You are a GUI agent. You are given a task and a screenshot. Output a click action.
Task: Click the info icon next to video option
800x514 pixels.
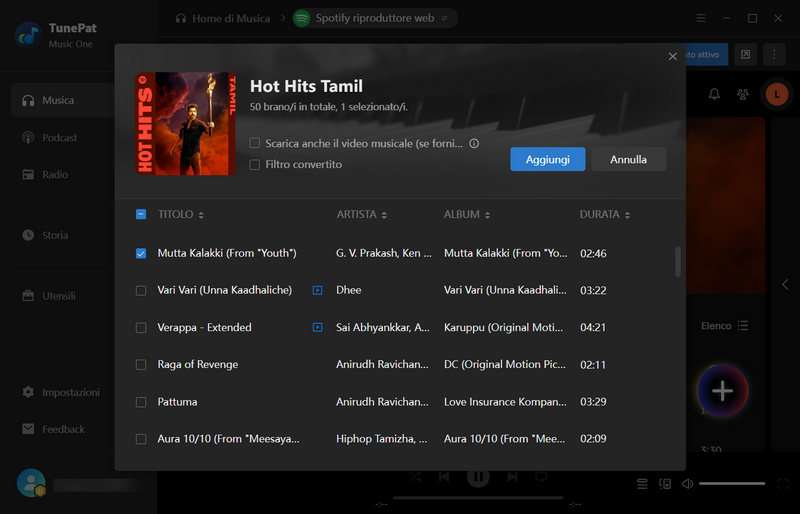(474, 143)
